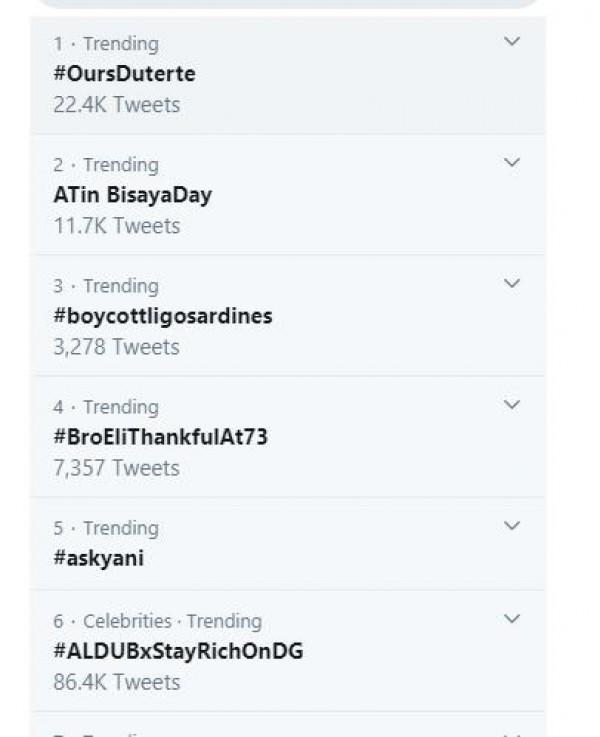The width and height of the screenshot is (600, 737).
Task: View the #BroEliThankfulAt73 trend
Action: tap(160, 437)
